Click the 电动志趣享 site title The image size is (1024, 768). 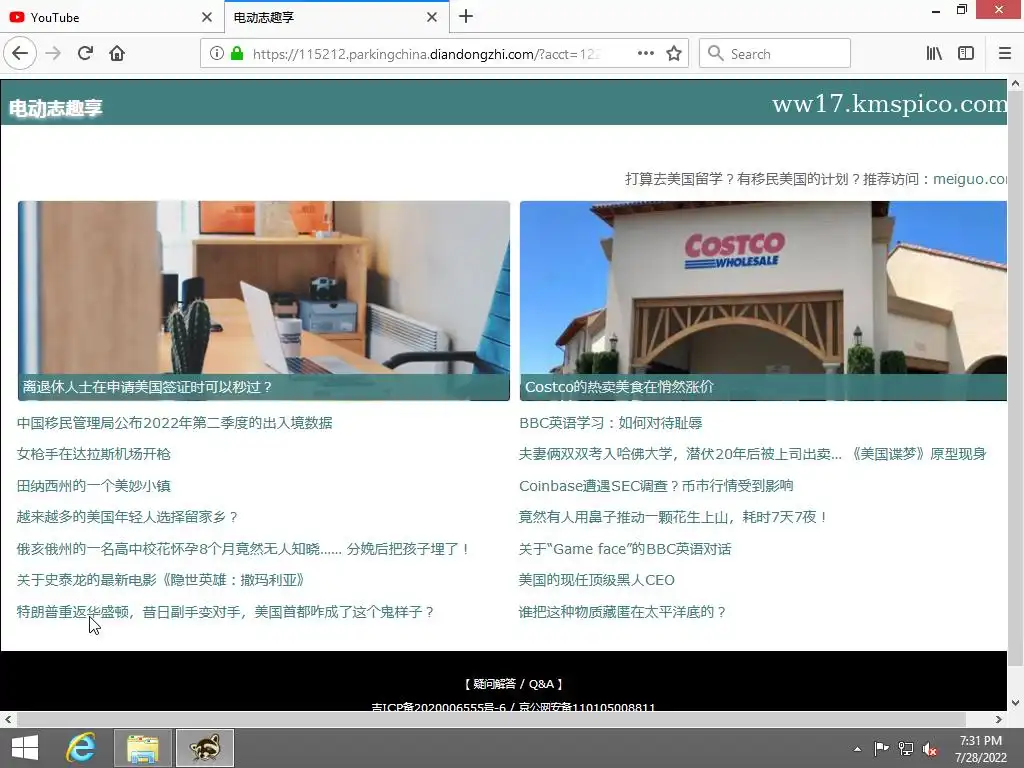click(x=56, y=108)
